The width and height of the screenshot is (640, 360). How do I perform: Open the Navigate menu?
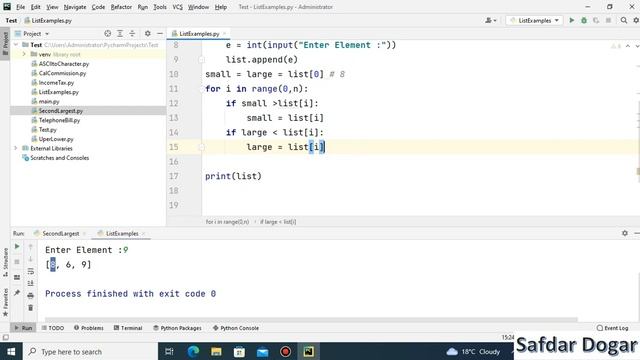click(x=75, y=7)
